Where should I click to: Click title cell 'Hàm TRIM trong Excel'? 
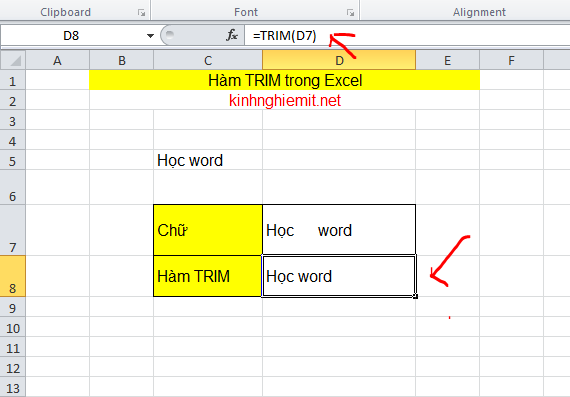tap(285, 80)
